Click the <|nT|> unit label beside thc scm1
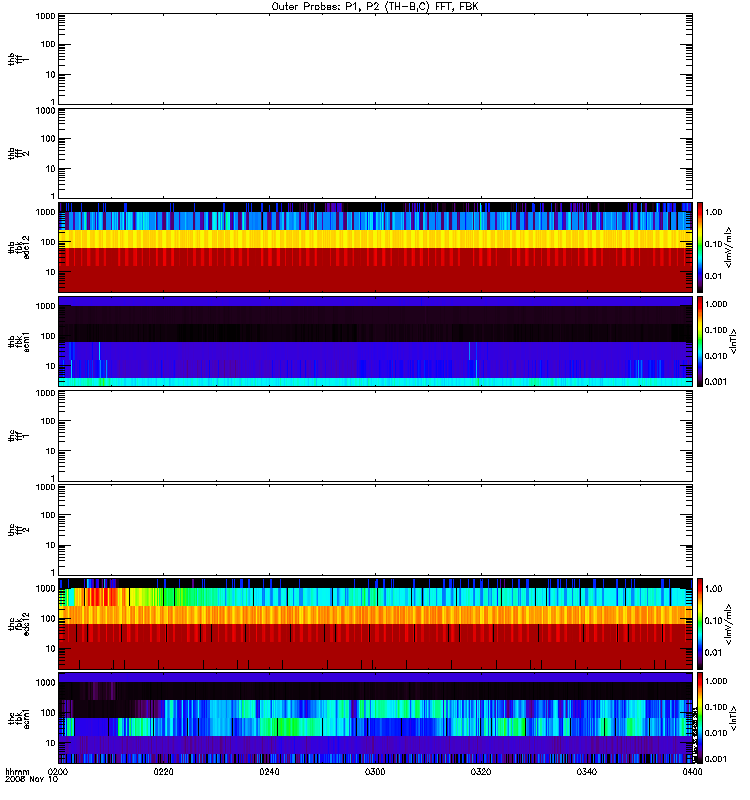 pos(734,718)
